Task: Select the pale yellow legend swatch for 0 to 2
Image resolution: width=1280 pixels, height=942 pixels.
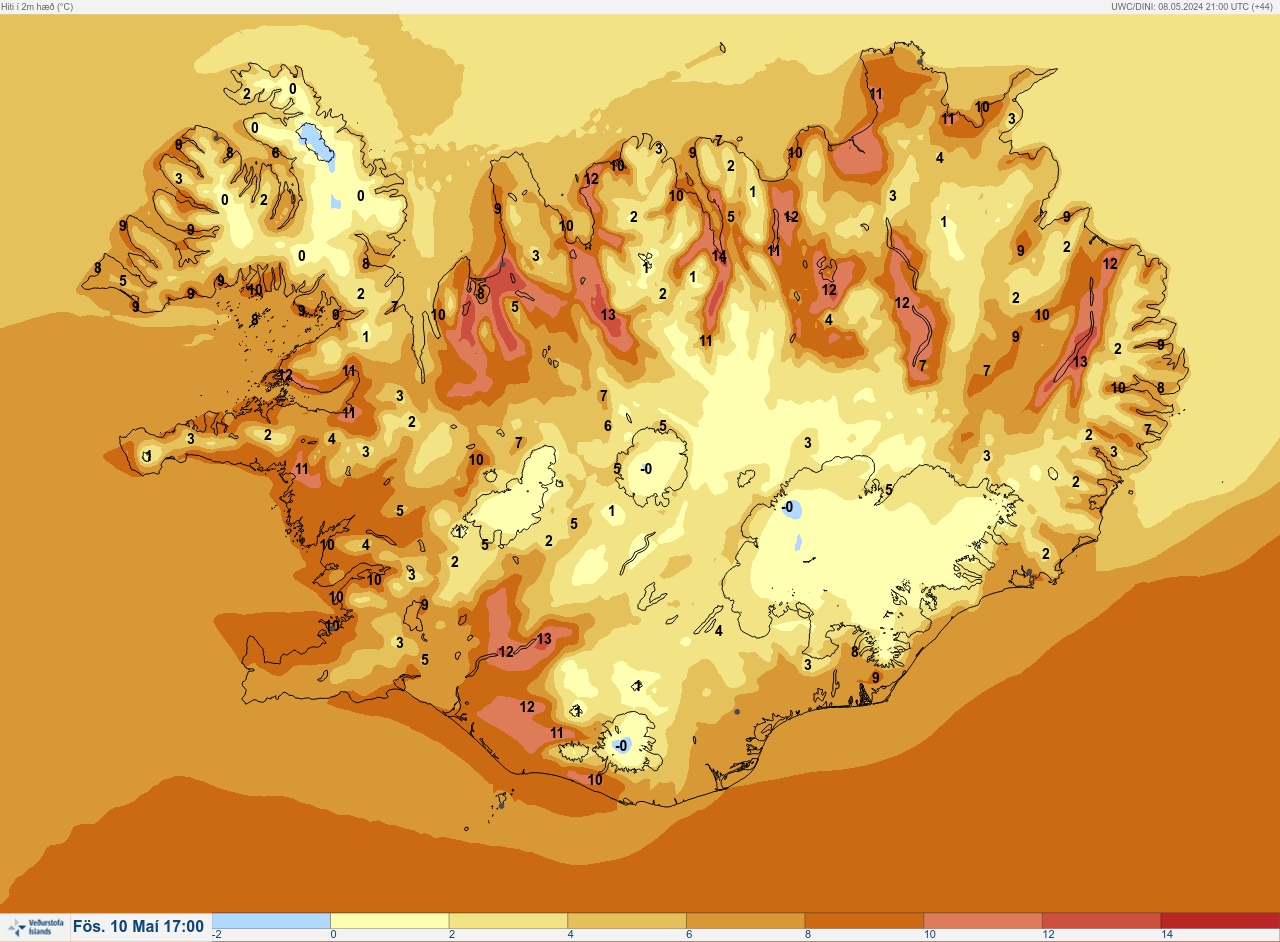Action: tap(389, 920)
